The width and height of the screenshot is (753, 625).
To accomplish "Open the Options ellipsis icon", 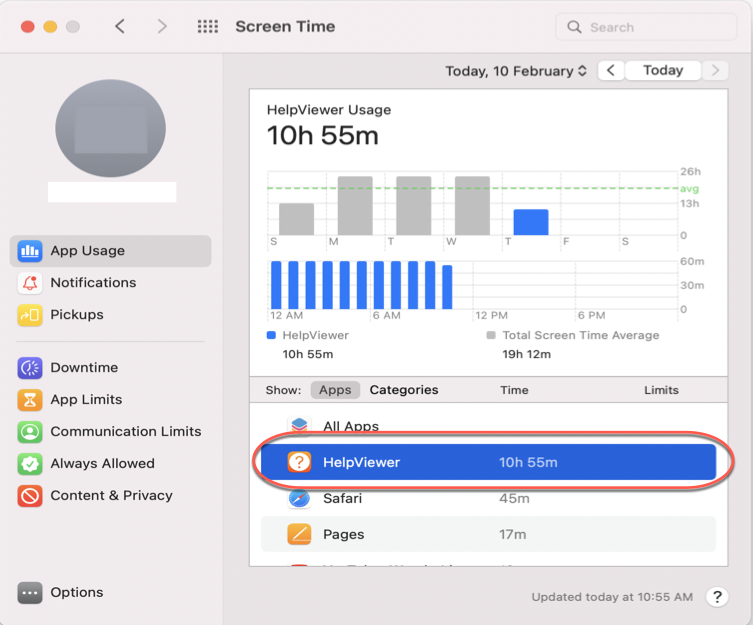I will tap(30, 593).
